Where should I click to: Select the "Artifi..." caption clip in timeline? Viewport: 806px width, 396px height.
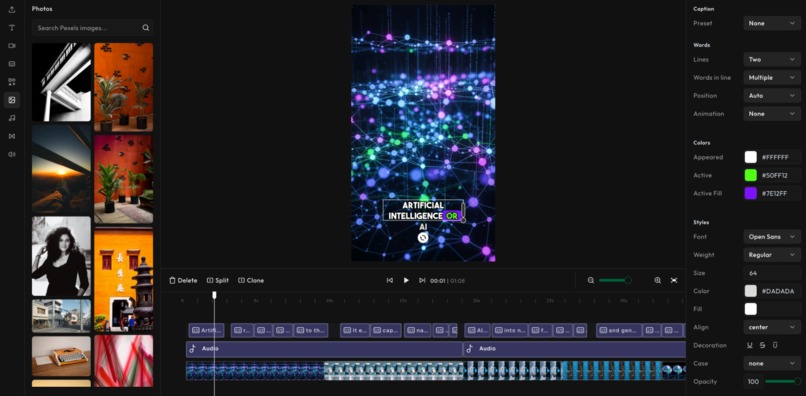207,330
